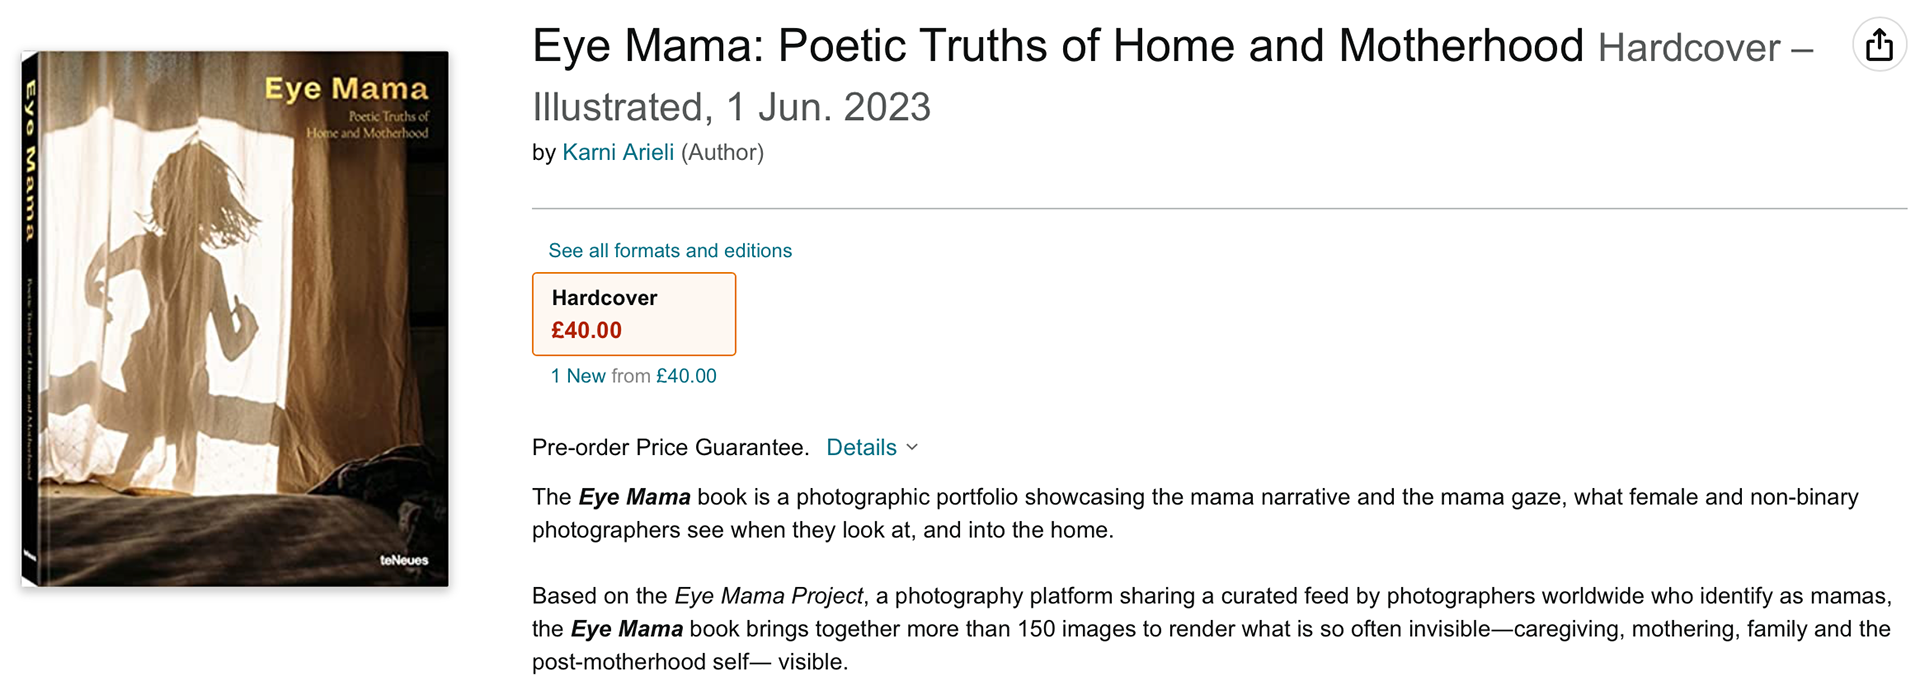
Task: Open the 1 New offers link
Action: 578,376
